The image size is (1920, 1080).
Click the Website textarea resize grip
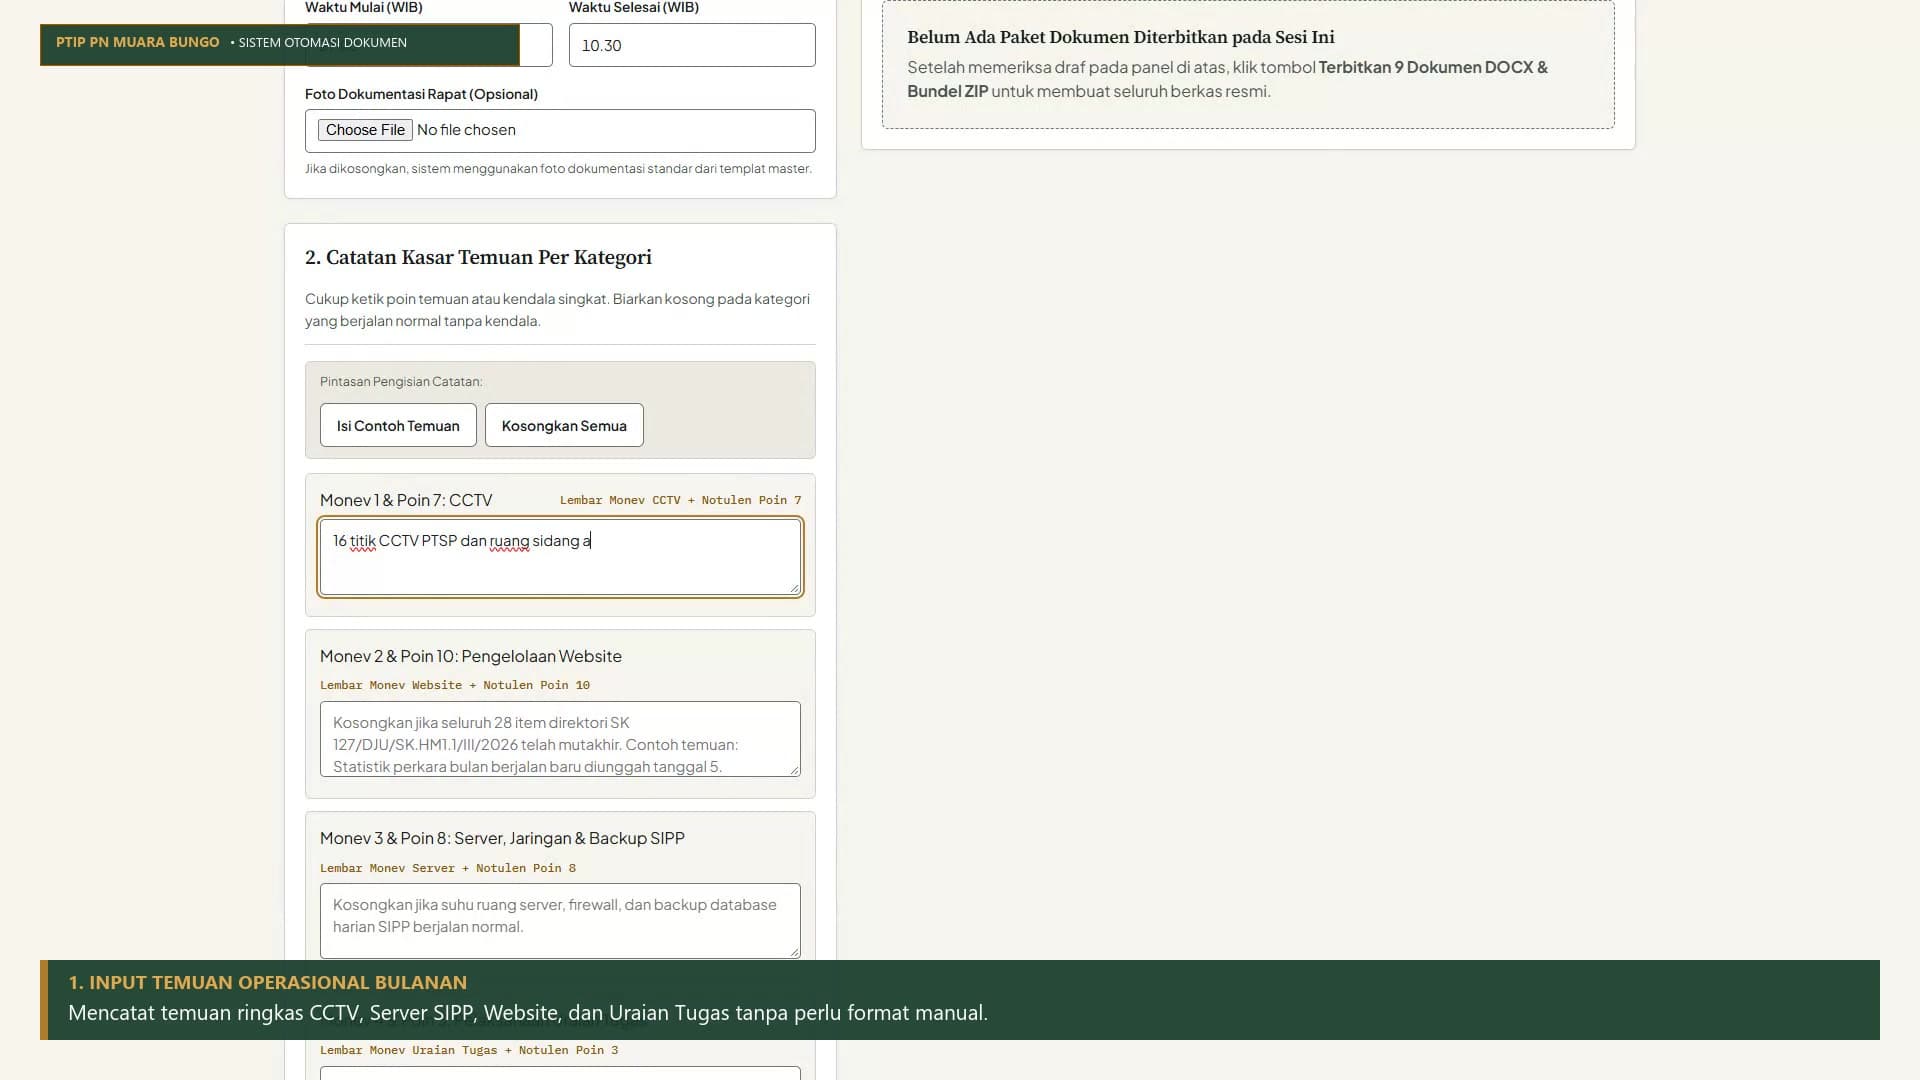[795, 771]
